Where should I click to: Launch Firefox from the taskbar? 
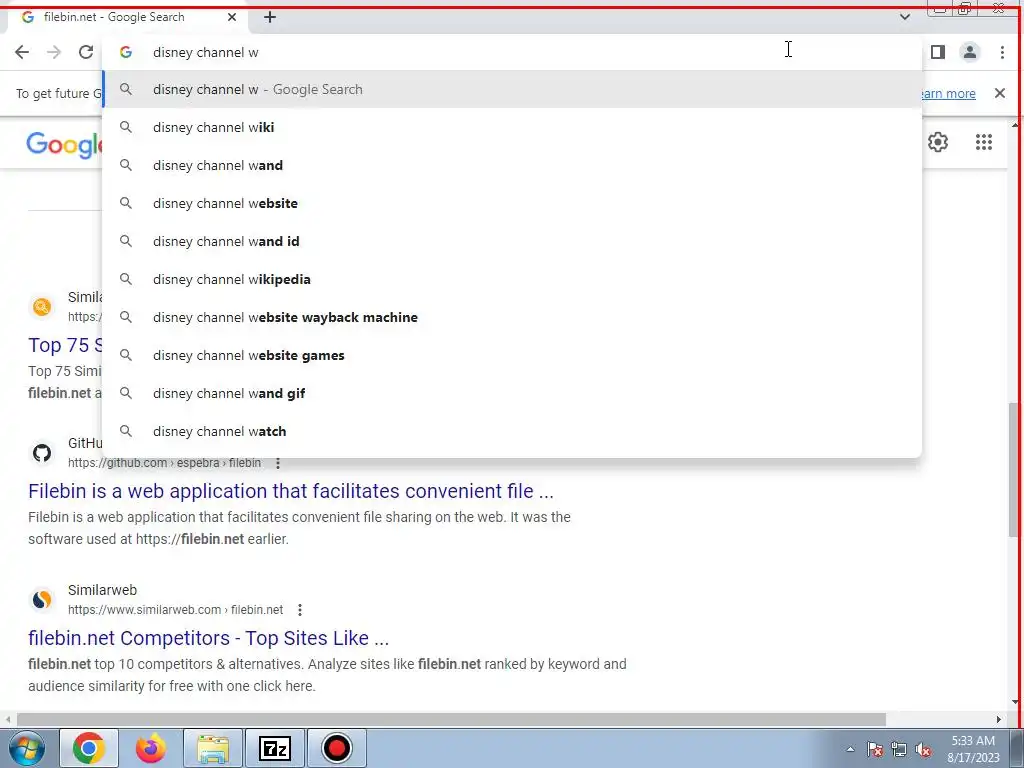[151, 748]
